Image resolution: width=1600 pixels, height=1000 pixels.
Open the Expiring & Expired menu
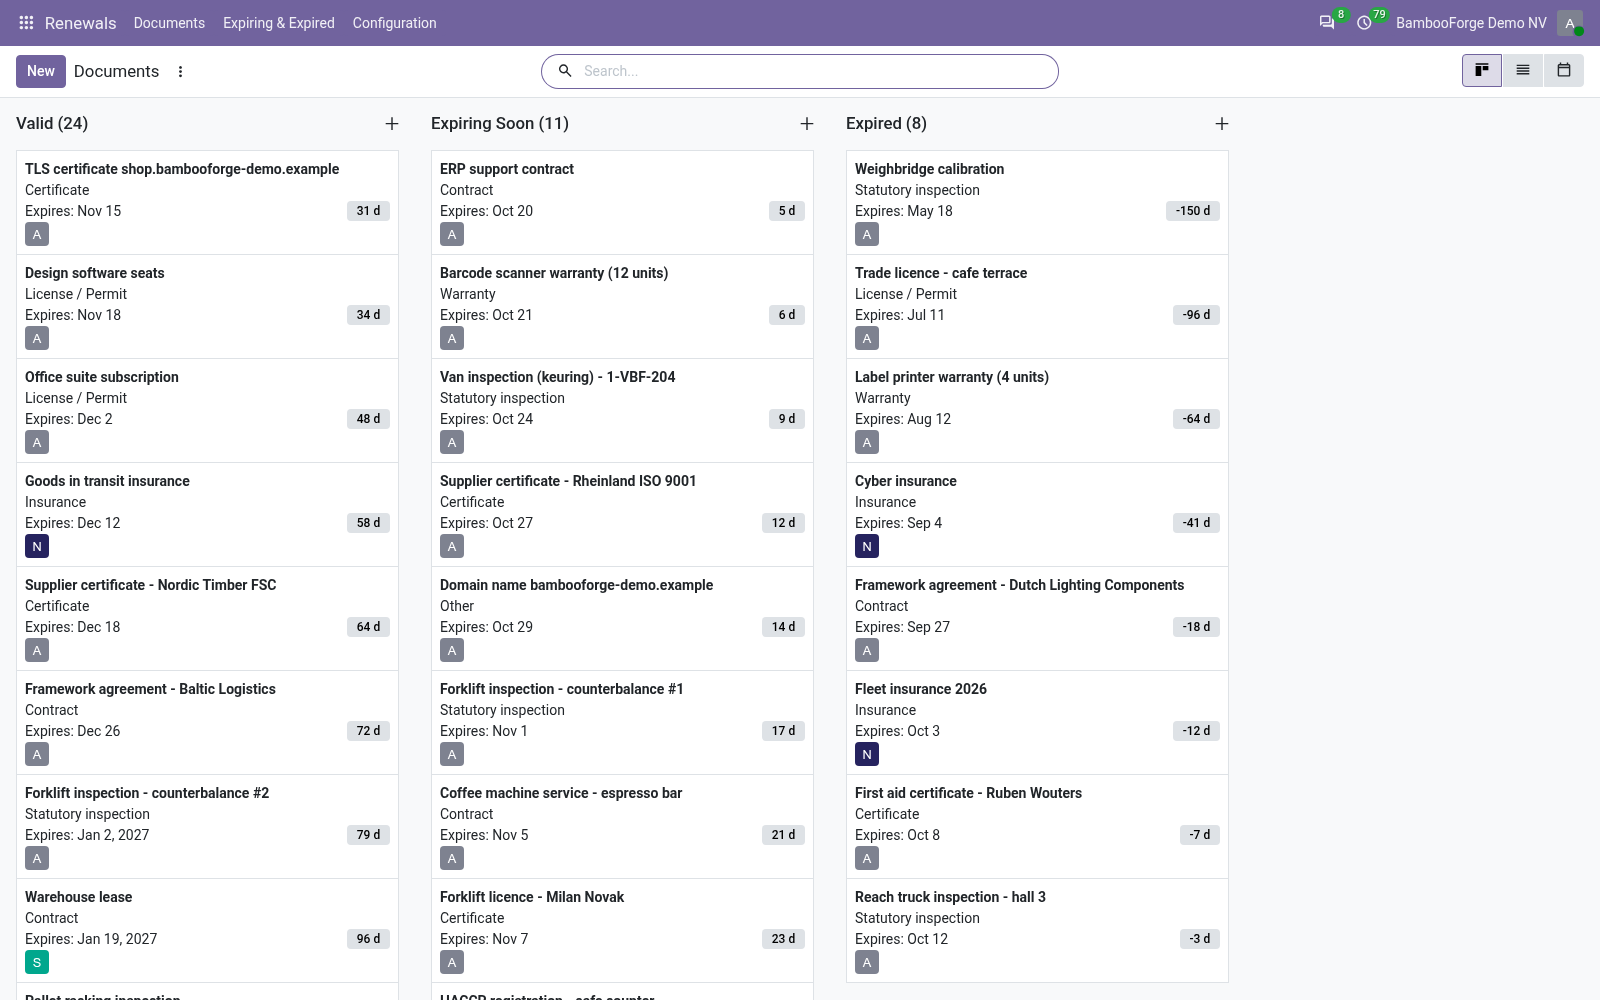pyautogui.click(x=279, y=22)
